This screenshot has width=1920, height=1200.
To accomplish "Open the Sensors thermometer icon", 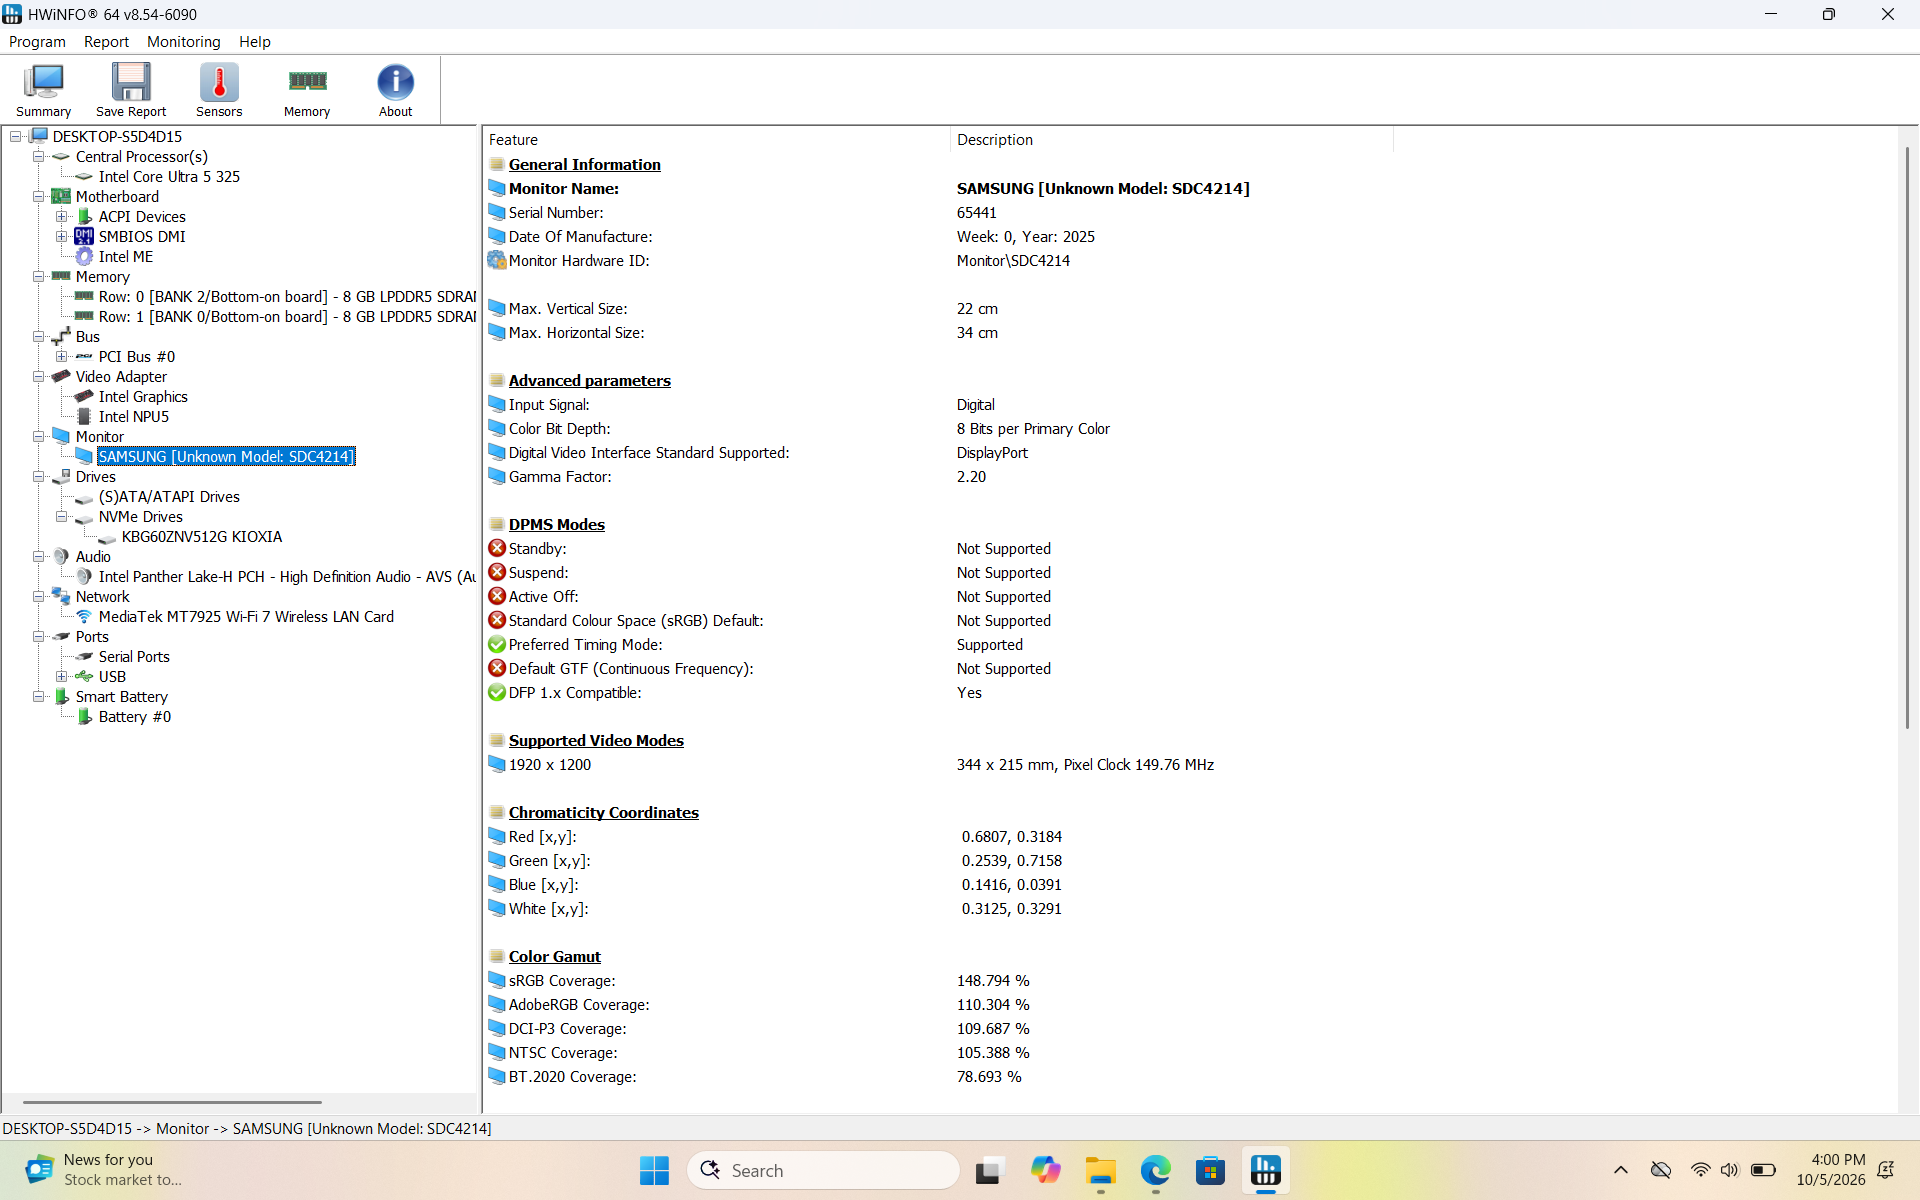I will 219,90.
